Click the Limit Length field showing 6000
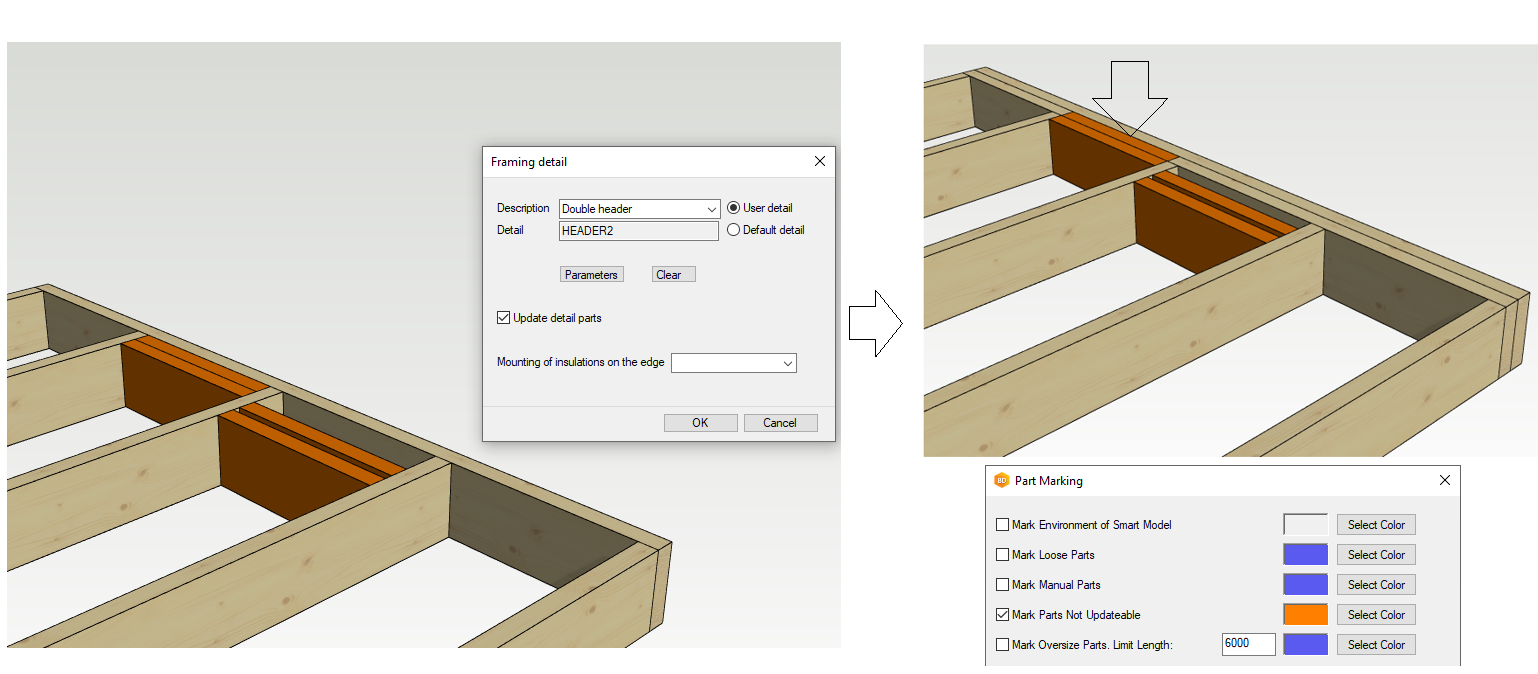1538x674 pixels. [1247, 645]
